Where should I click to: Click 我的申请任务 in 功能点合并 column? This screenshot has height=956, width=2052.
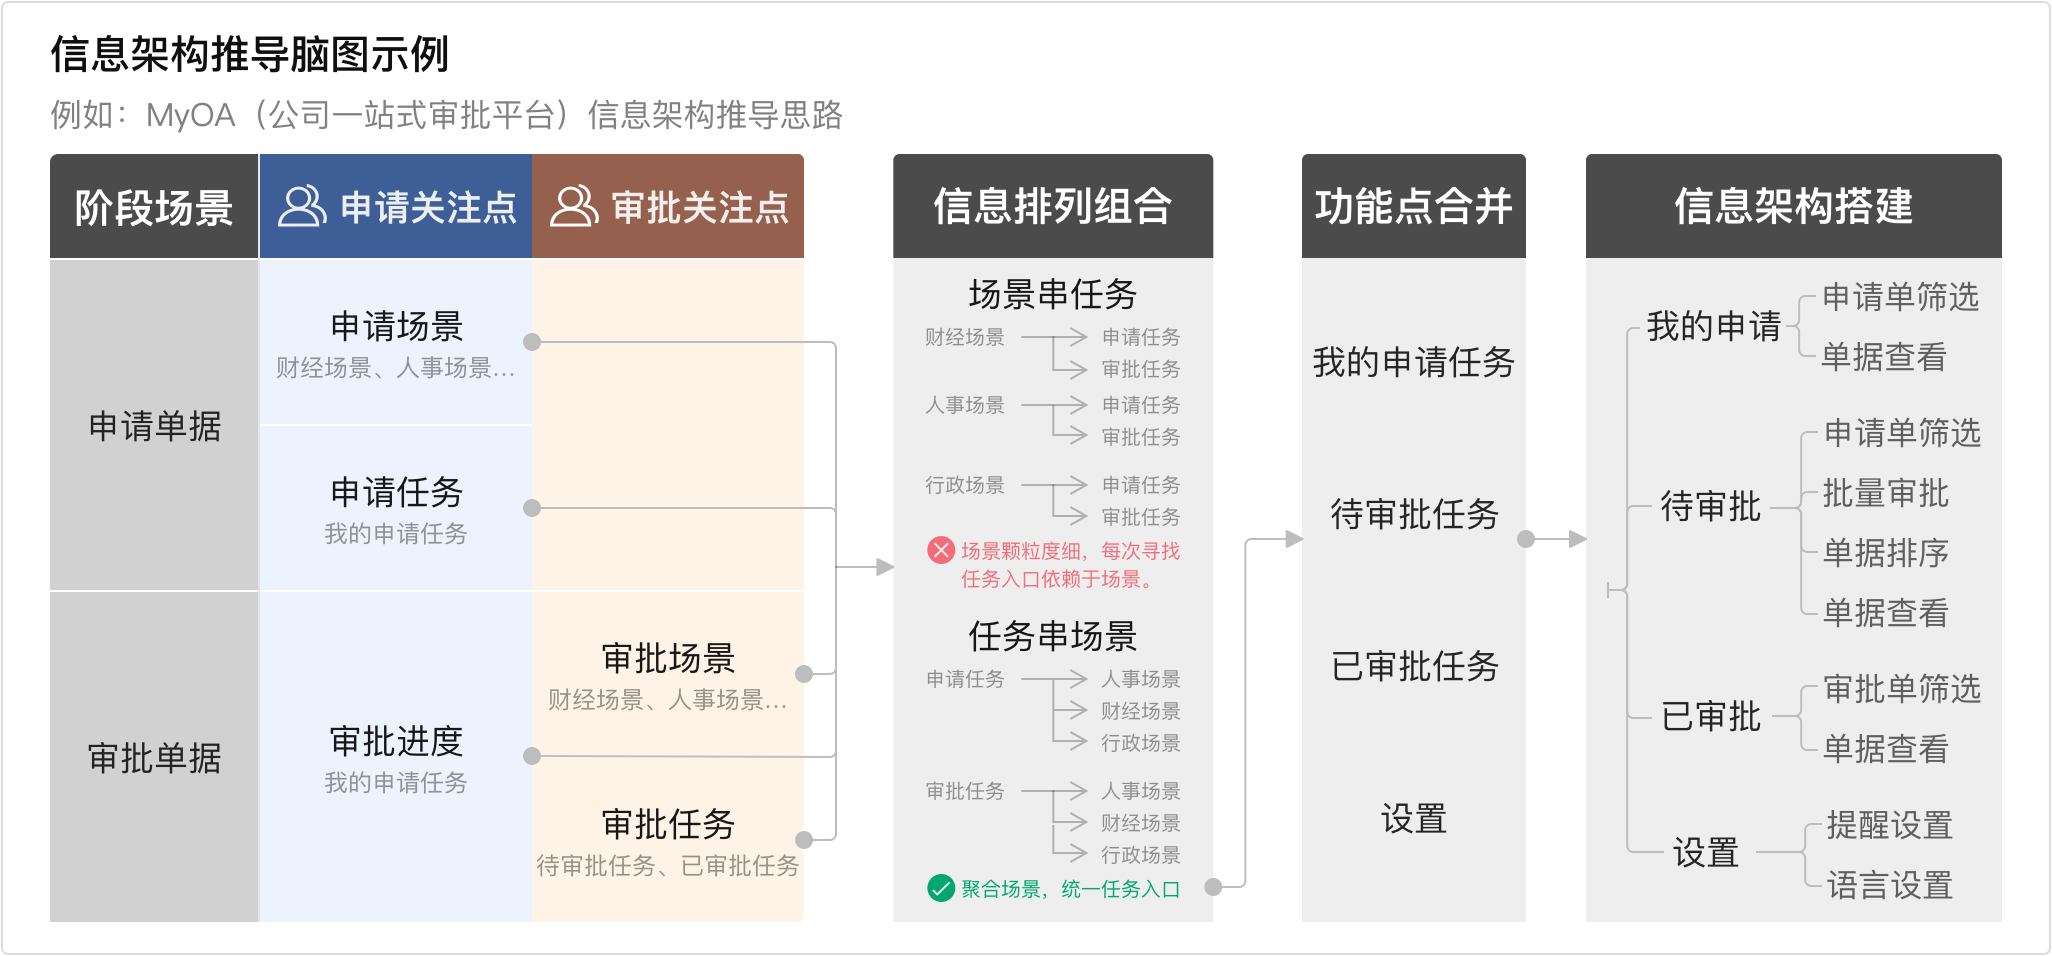[1414, 362]
